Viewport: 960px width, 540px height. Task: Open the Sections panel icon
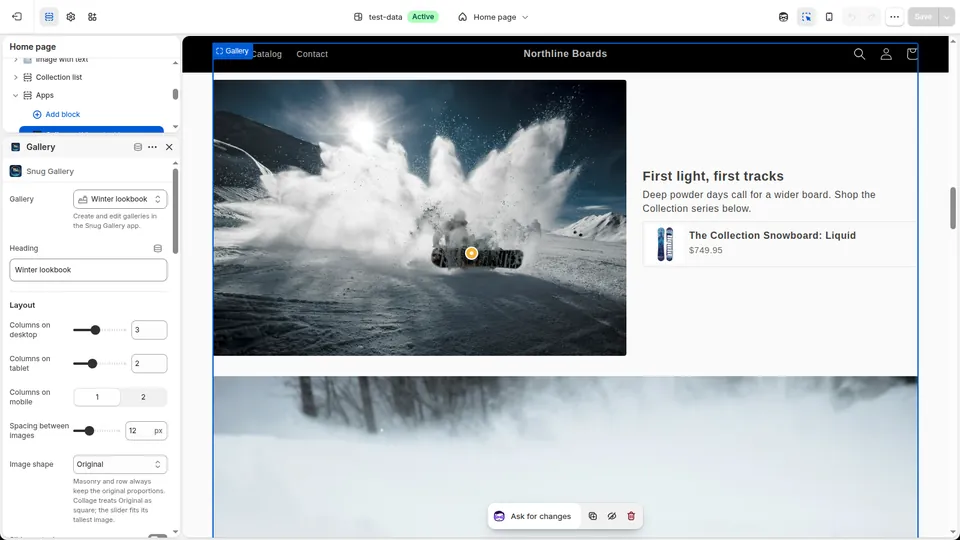(x=49, y=17)
